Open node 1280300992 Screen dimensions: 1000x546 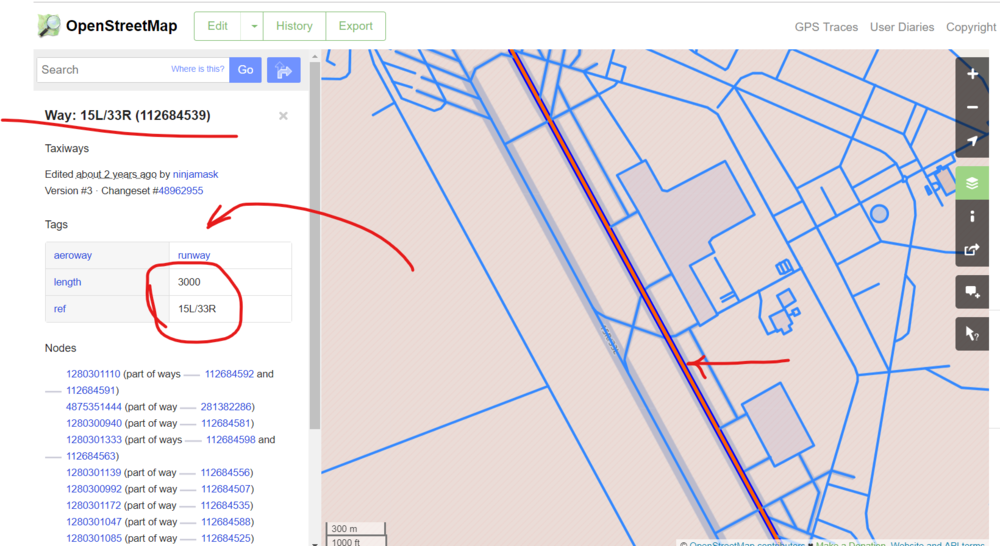(x=94, y=489)
